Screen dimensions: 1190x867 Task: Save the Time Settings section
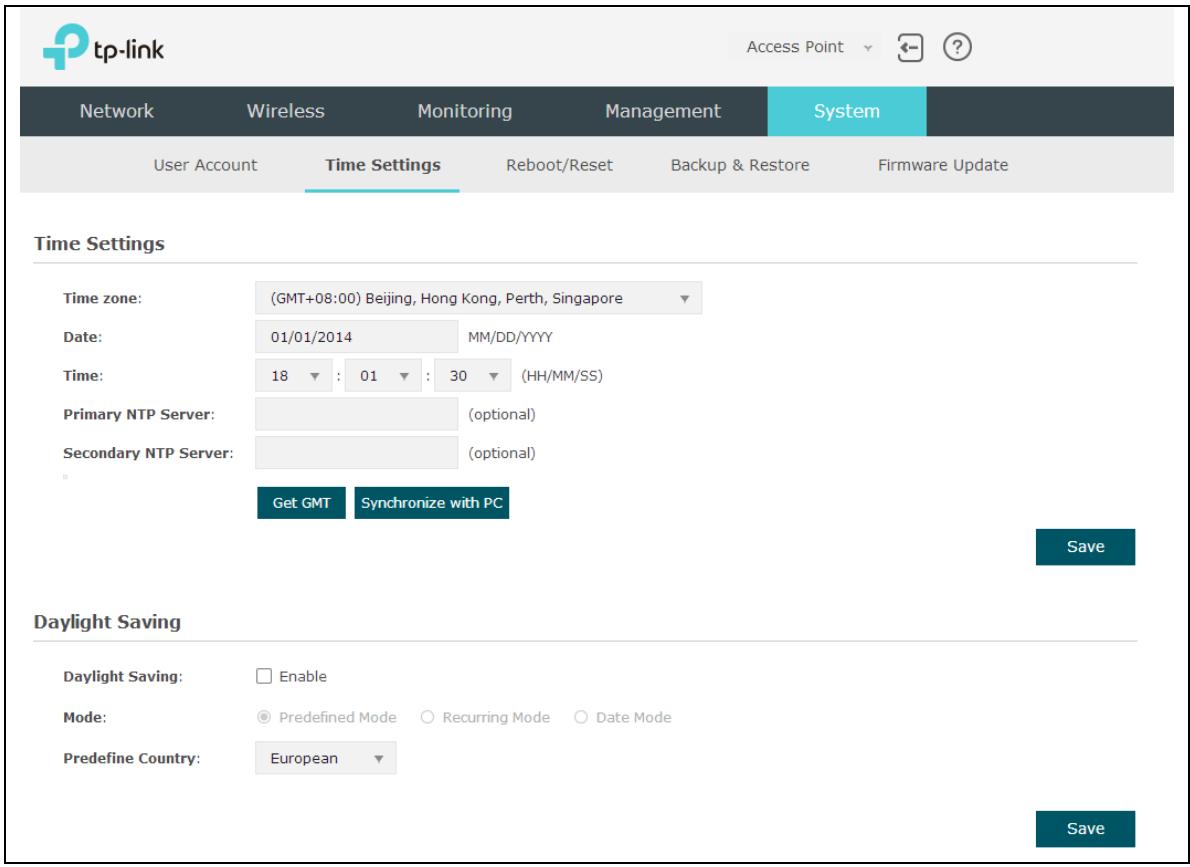[x=1085, y=547]
